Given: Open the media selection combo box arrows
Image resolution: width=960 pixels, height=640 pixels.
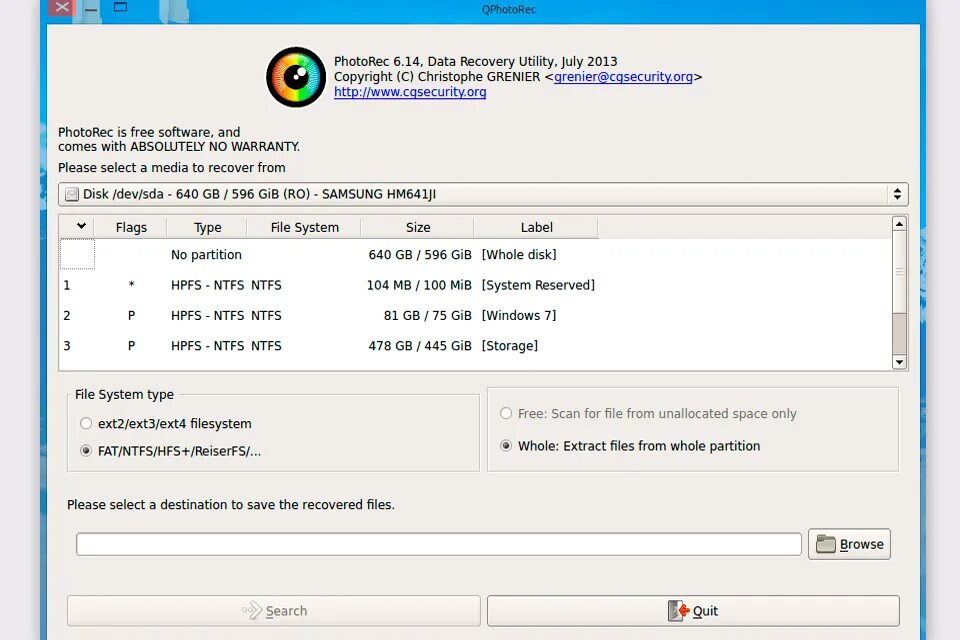Looking at the screenshot, I should click(897, 194).
